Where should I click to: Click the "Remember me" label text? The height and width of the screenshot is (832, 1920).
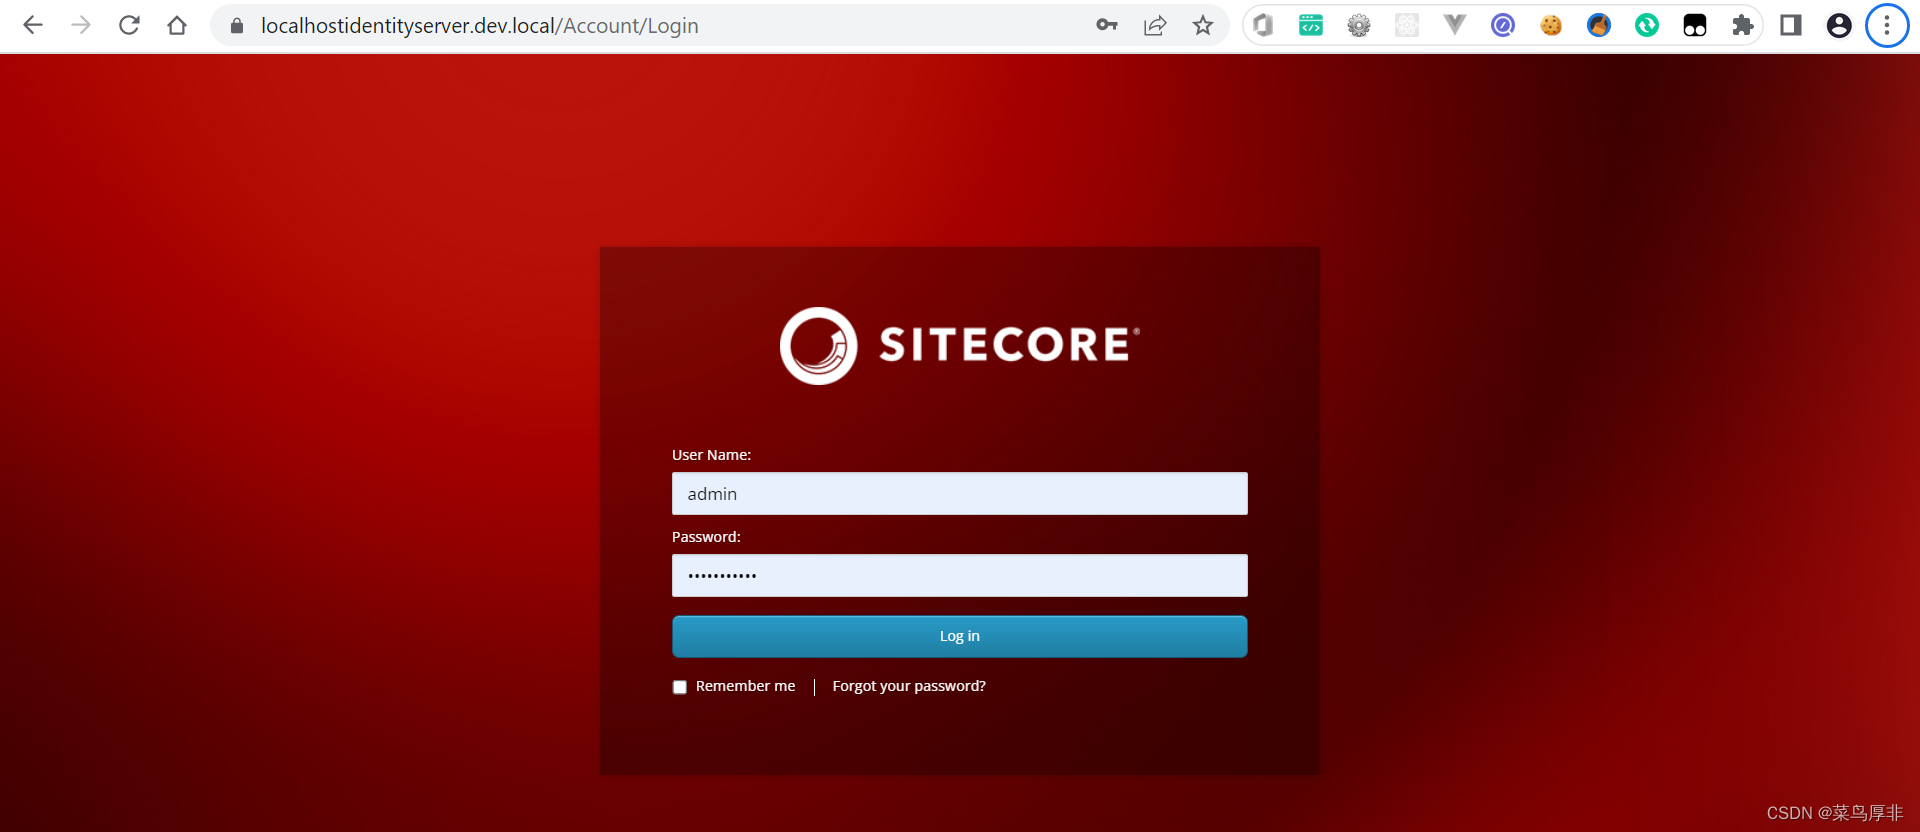[x=746, y=686]
